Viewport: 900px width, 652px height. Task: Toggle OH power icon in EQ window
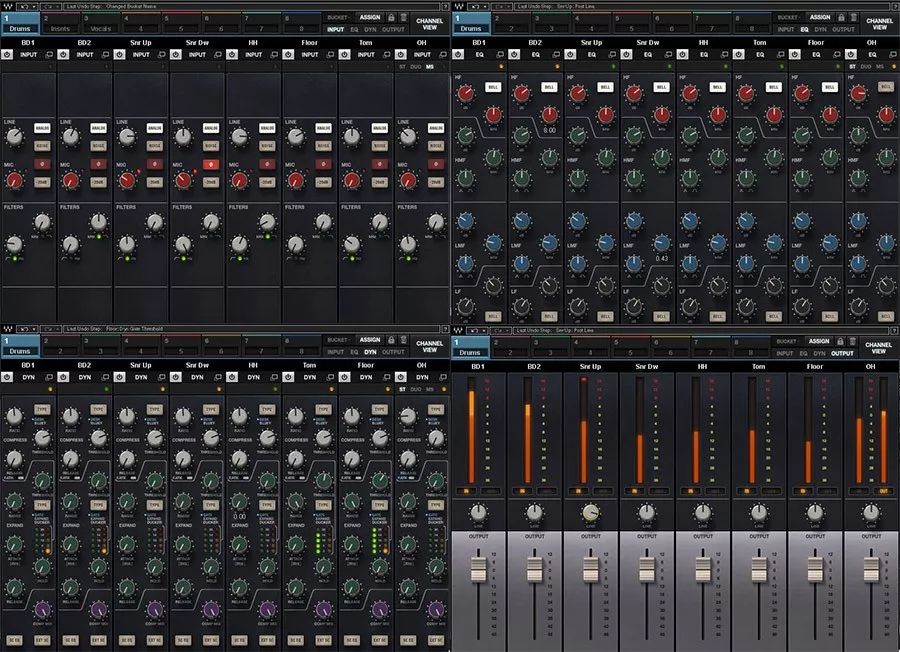pos(851,55)
